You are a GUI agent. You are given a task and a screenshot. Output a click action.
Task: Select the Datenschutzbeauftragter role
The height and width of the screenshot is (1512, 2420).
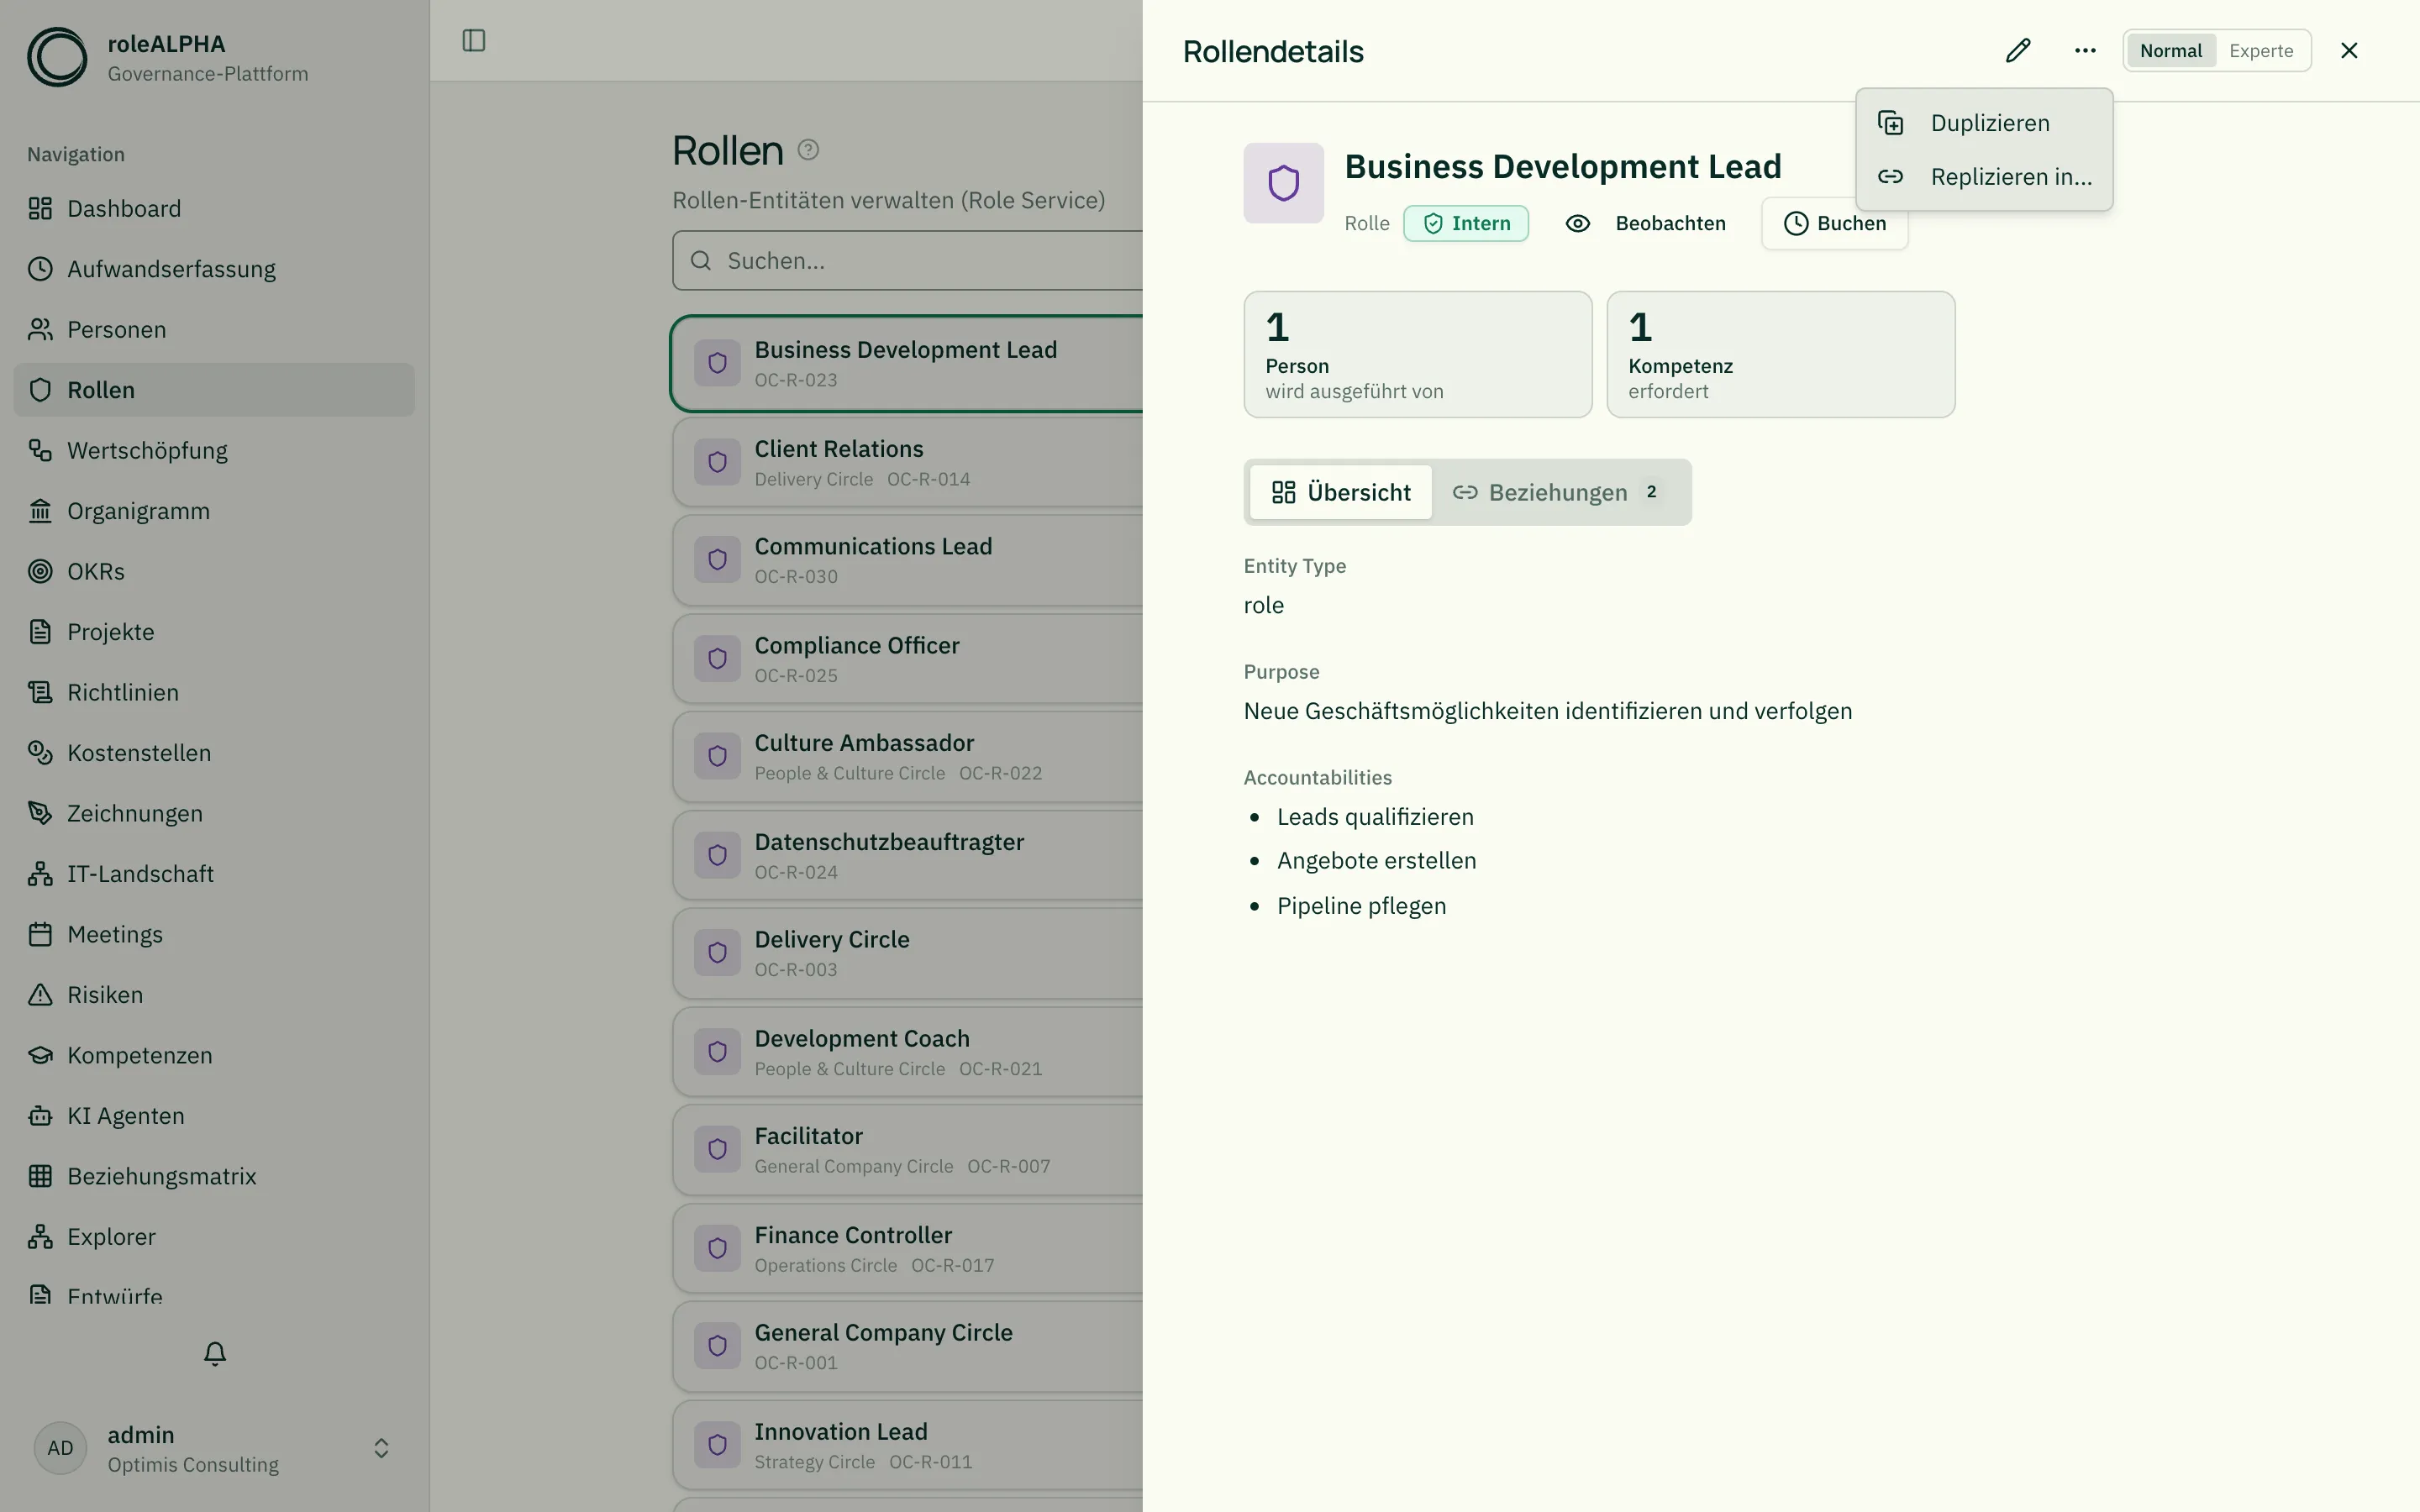click(x=908, y=856)
